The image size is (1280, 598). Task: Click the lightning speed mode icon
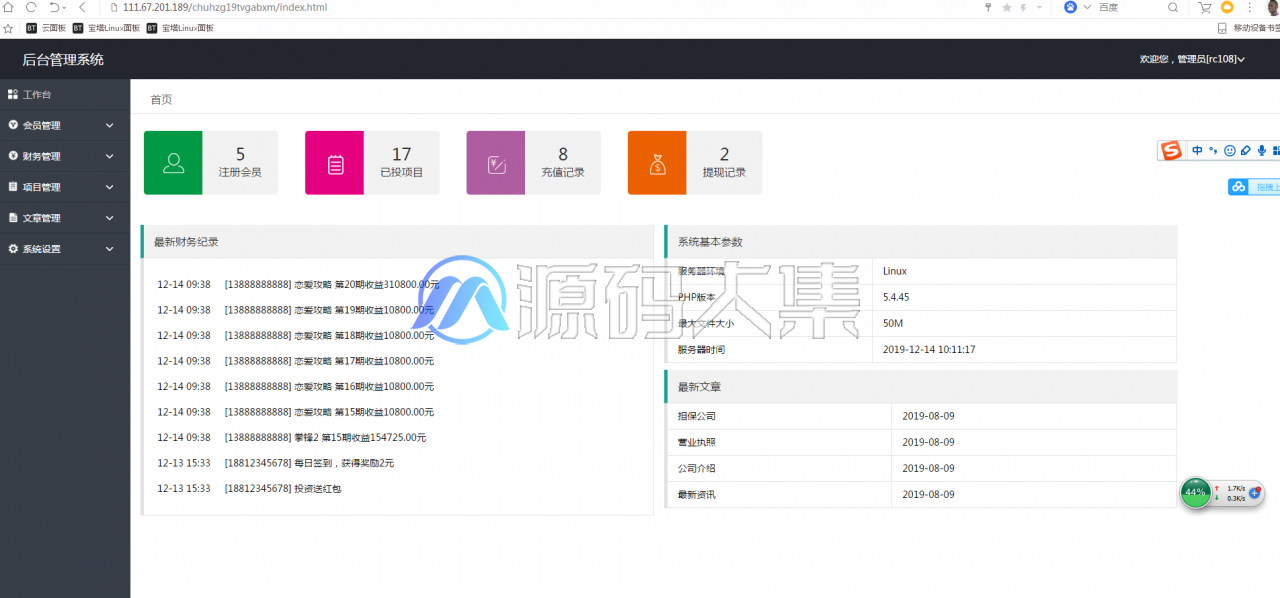coord(1023,7)
